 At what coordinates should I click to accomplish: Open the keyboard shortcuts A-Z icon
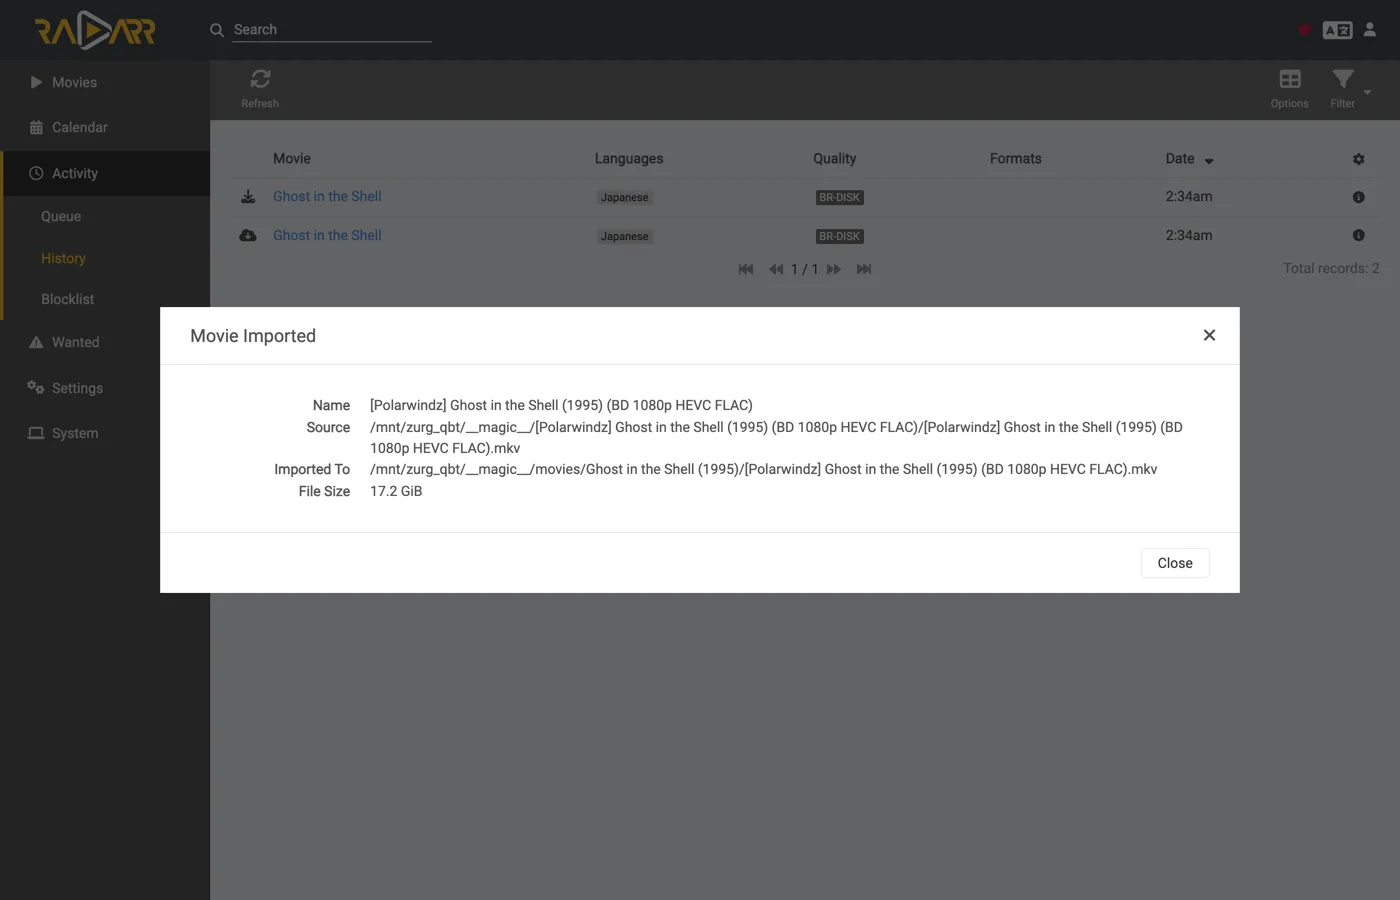pos(1337,30)
